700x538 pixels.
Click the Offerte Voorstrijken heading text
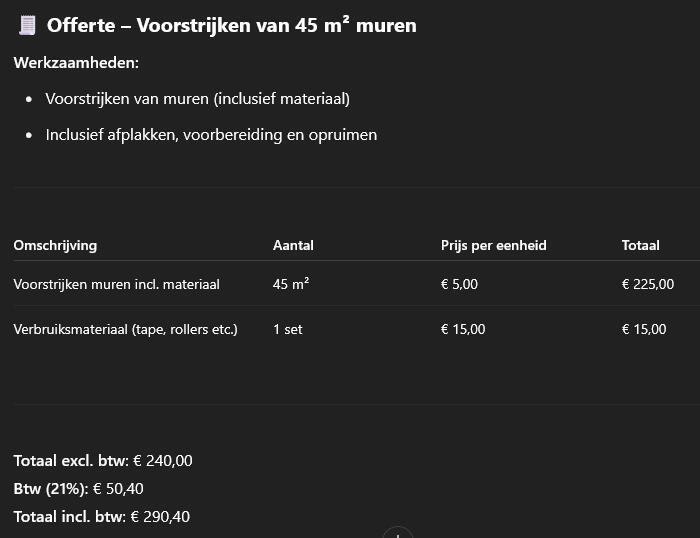231,25
